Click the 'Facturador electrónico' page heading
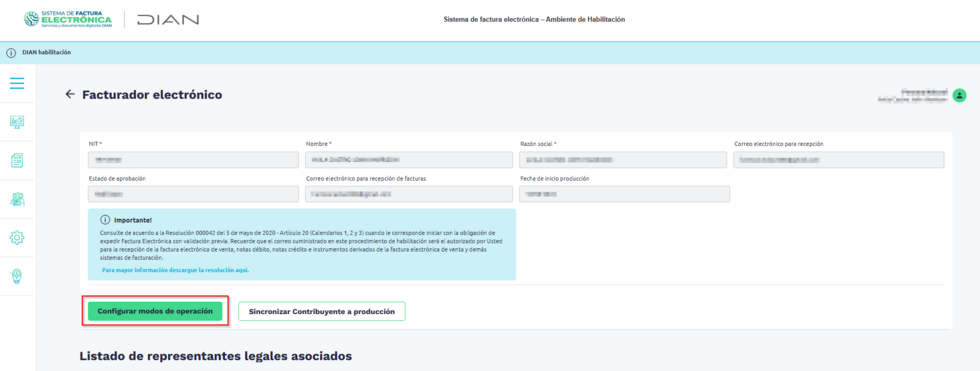This screenshot has height=371, width=980. click(x=152, y=95)
